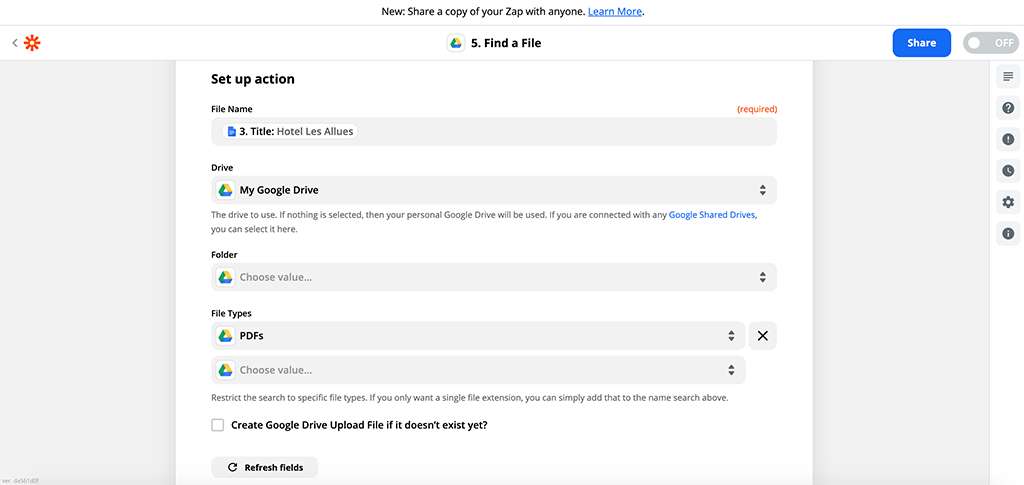The image size is (1024, 485).
Task: Enable Create Google Drive Upload File checkbox
Action: pos(218,425)
